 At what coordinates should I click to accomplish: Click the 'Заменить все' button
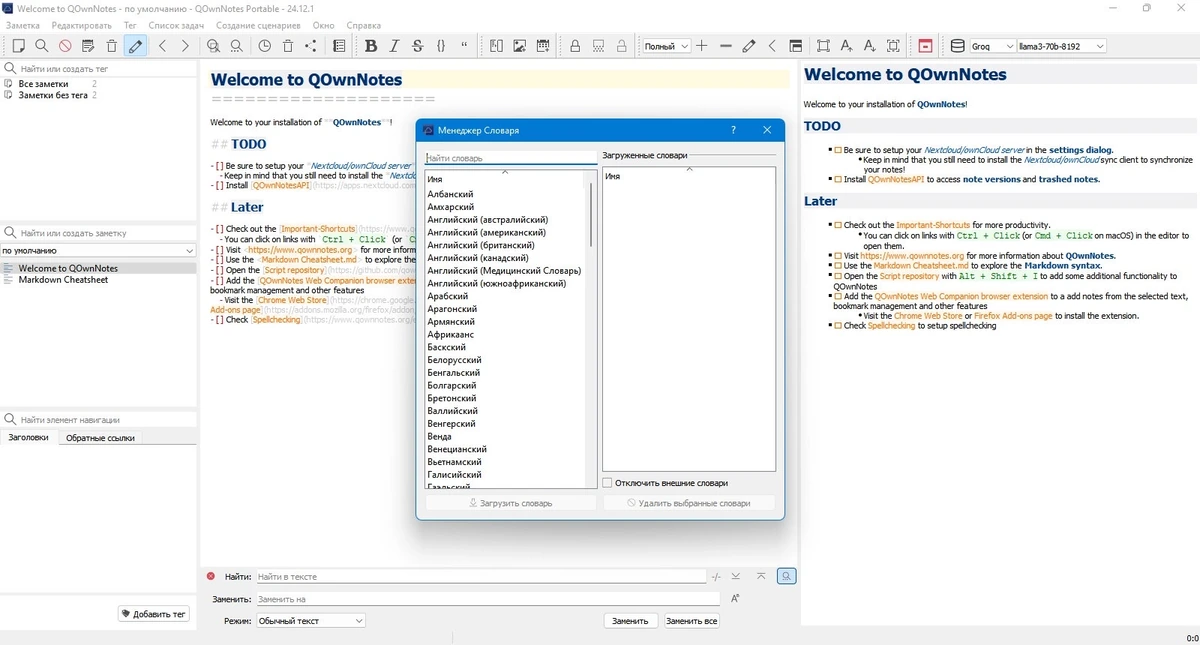(x=691, y=621)
